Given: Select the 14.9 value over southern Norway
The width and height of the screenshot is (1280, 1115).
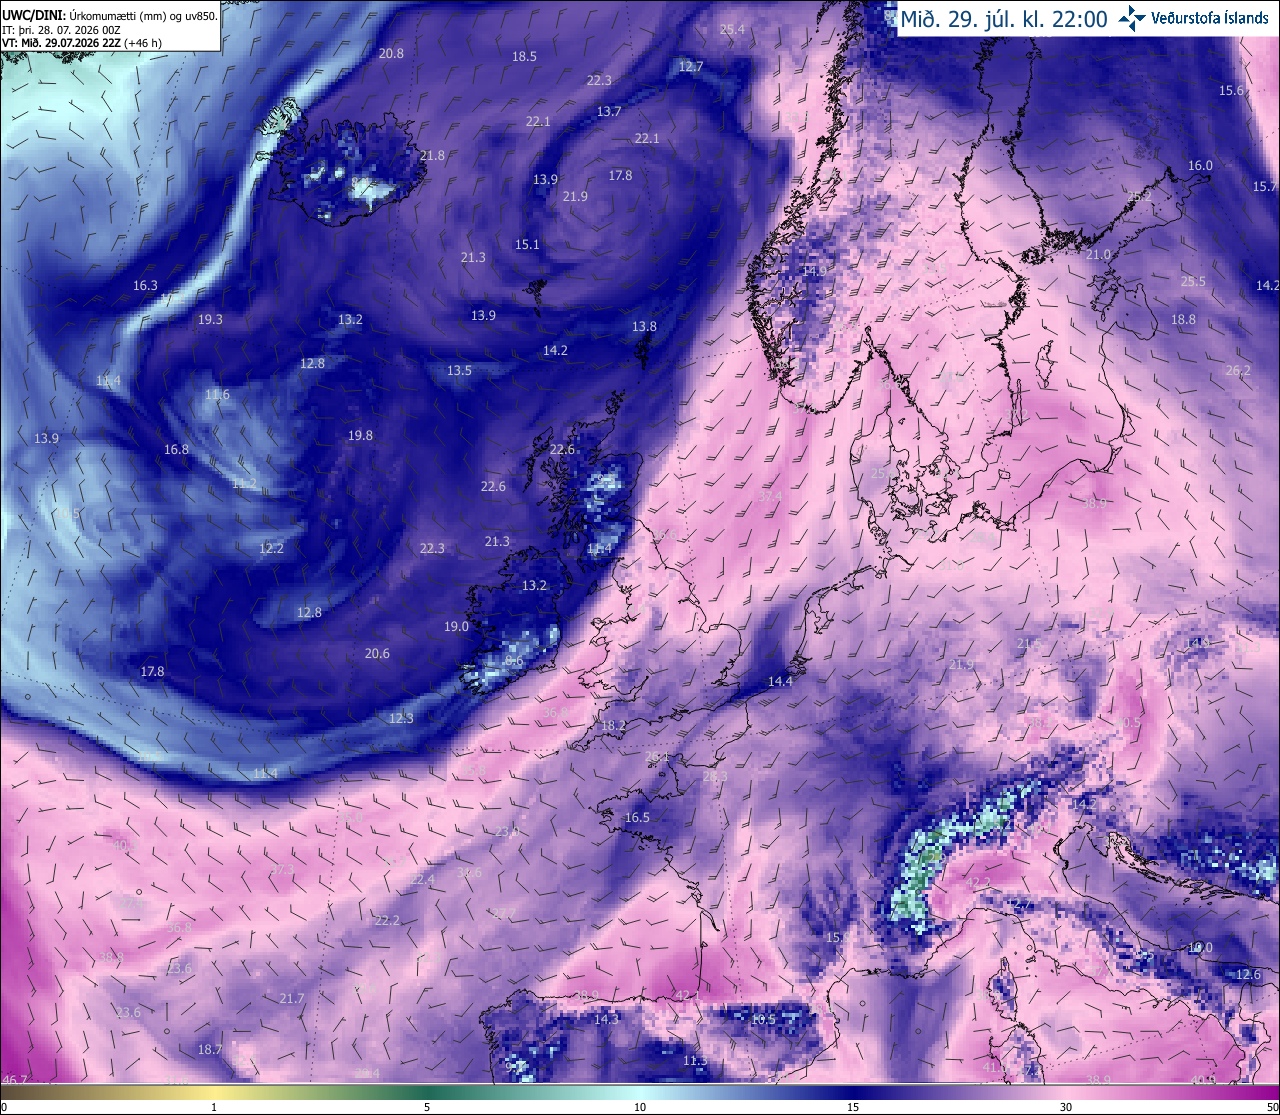Looking at the screenshot, I should point(815,271).
